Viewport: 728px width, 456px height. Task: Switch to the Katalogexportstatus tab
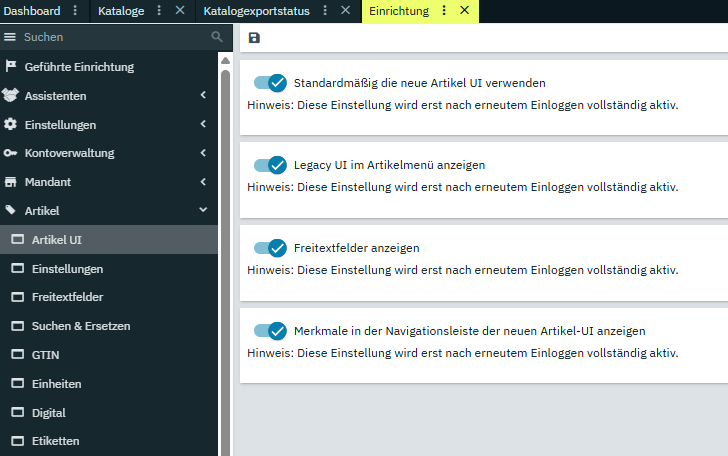click(x=256, y=11)
